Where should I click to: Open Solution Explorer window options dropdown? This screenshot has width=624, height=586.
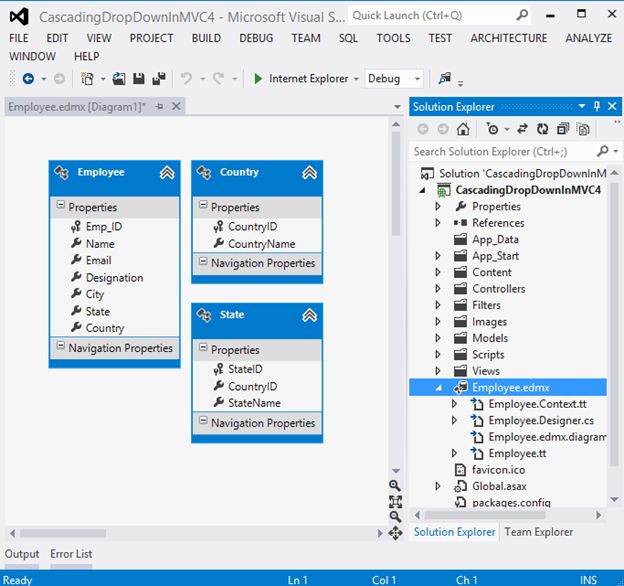(x=582, y=106)
